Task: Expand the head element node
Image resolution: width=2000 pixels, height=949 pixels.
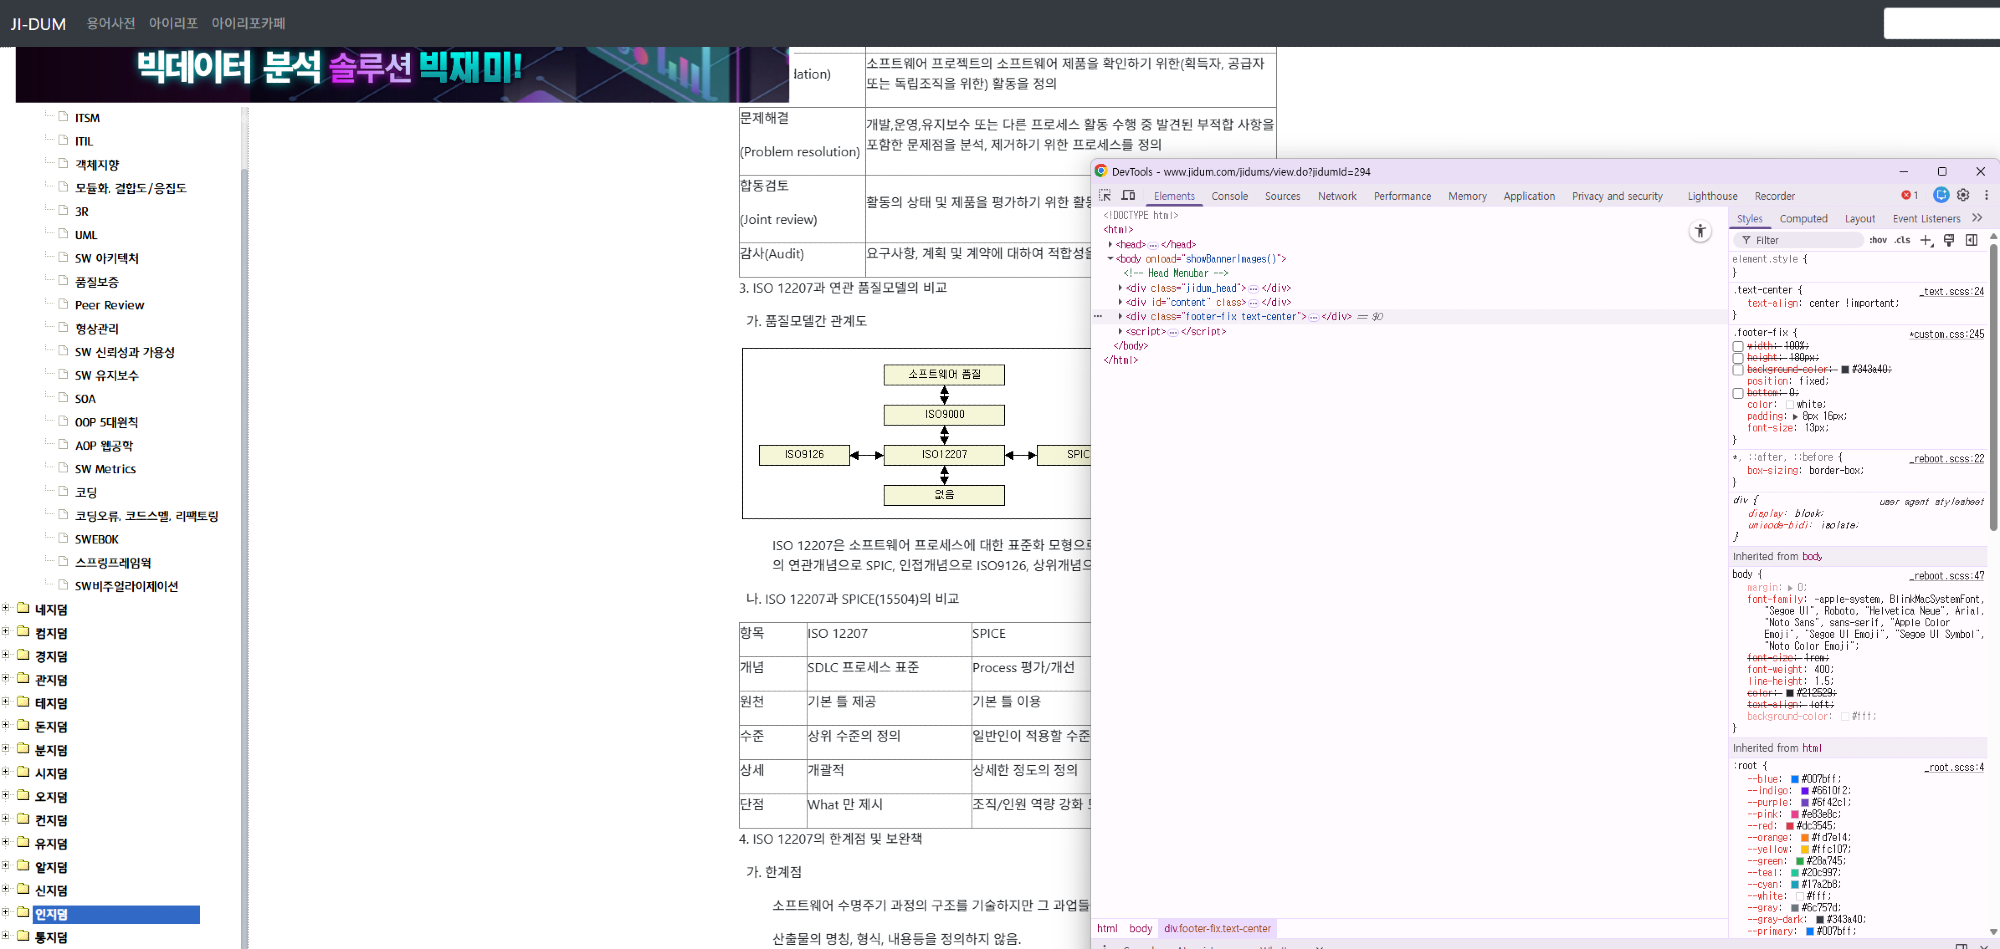Action: point(1110,245)
